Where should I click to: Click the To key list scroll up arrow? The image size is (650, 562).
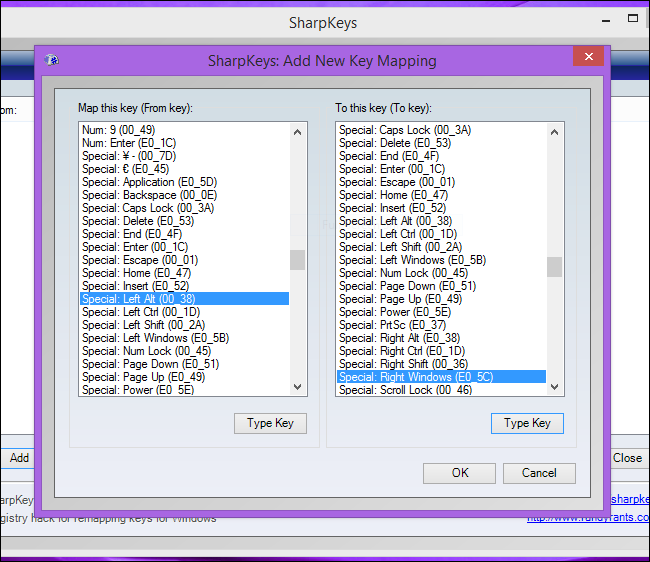pos(554,132)
